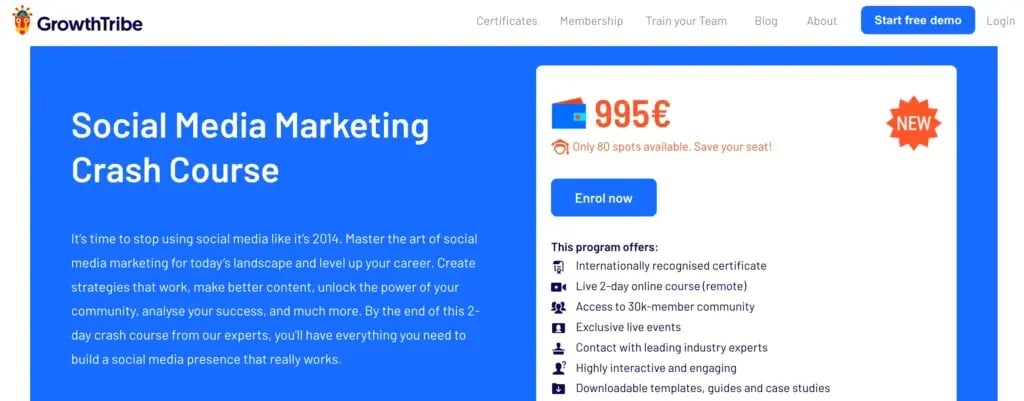Viewport: 1024px width, 401px height.
Task: Click the orange NEW starburst badge
Action: click(x=914, y=123)
